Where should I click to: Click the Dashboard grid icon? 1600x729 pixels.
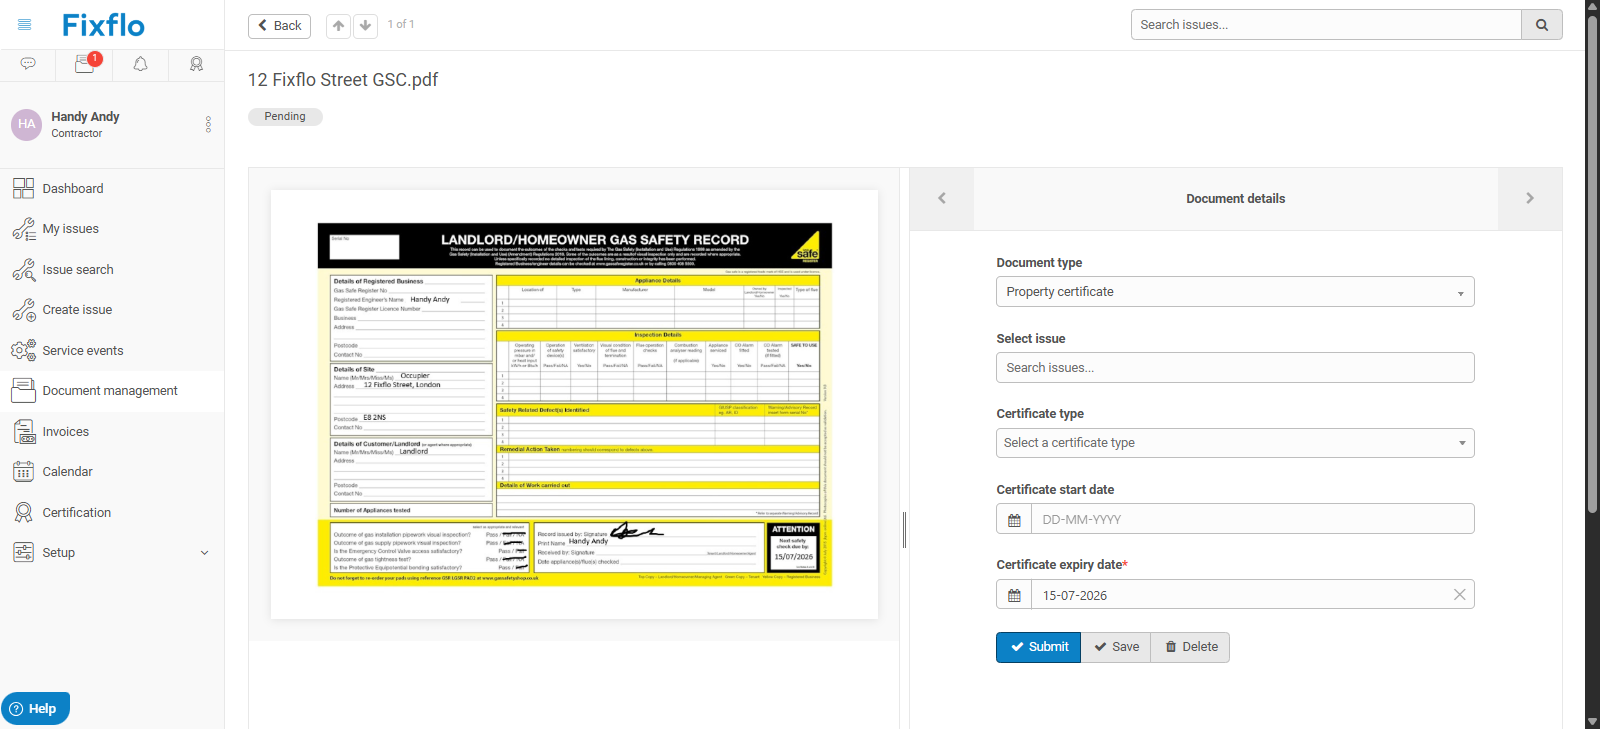pyautogui.click(x=24, y=188)
